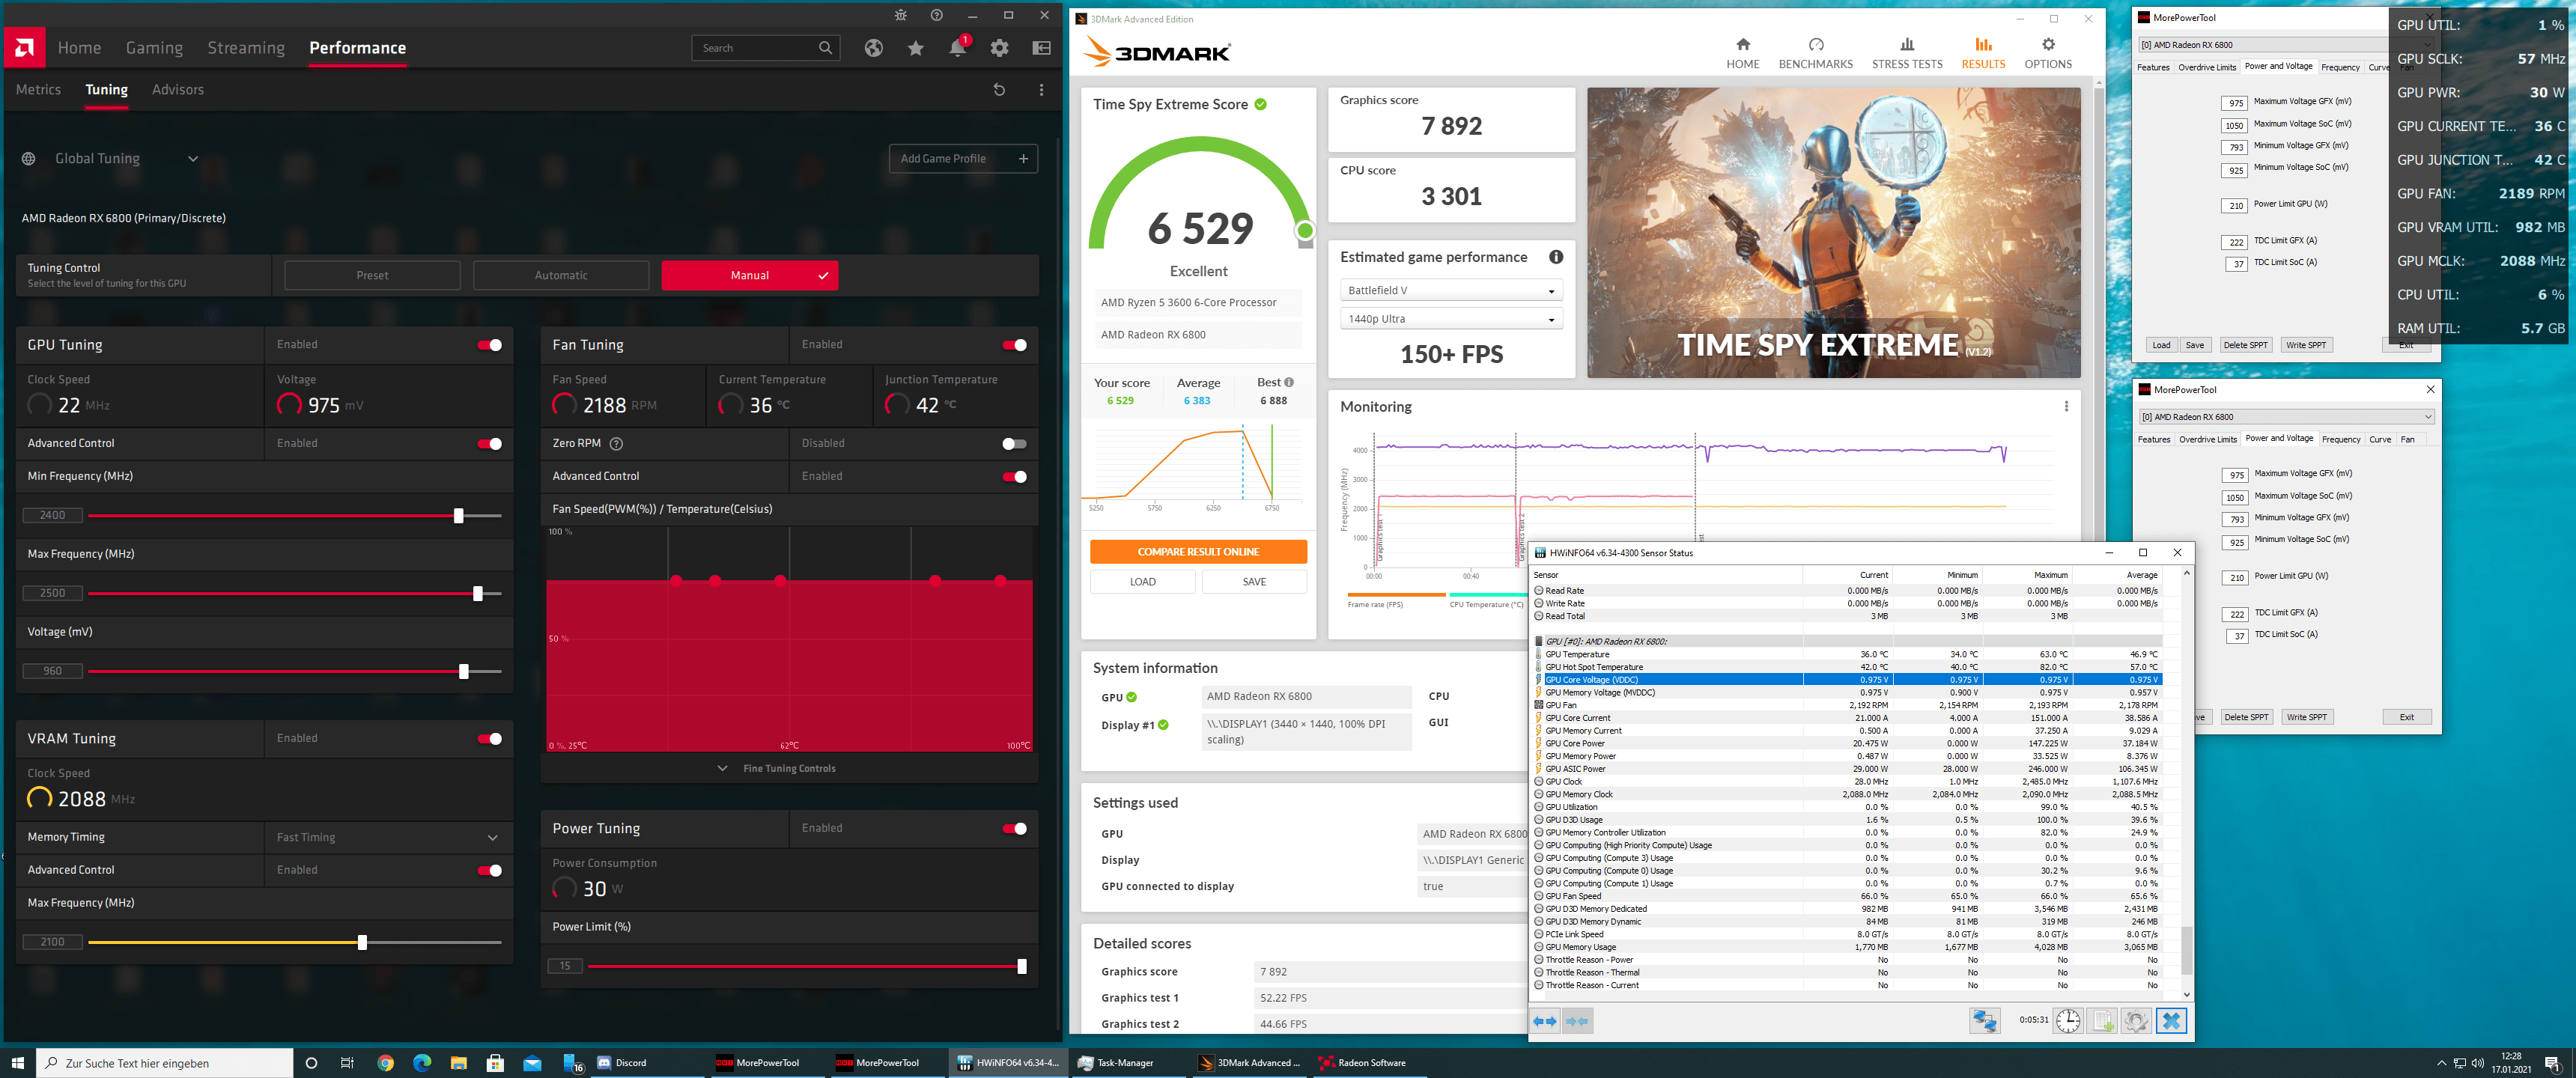Click SAVE button in 3DMark results
Image resolution: width=2576 pixels, height=1078 pixels.
pyautogui.click(x=1254, y=582)
